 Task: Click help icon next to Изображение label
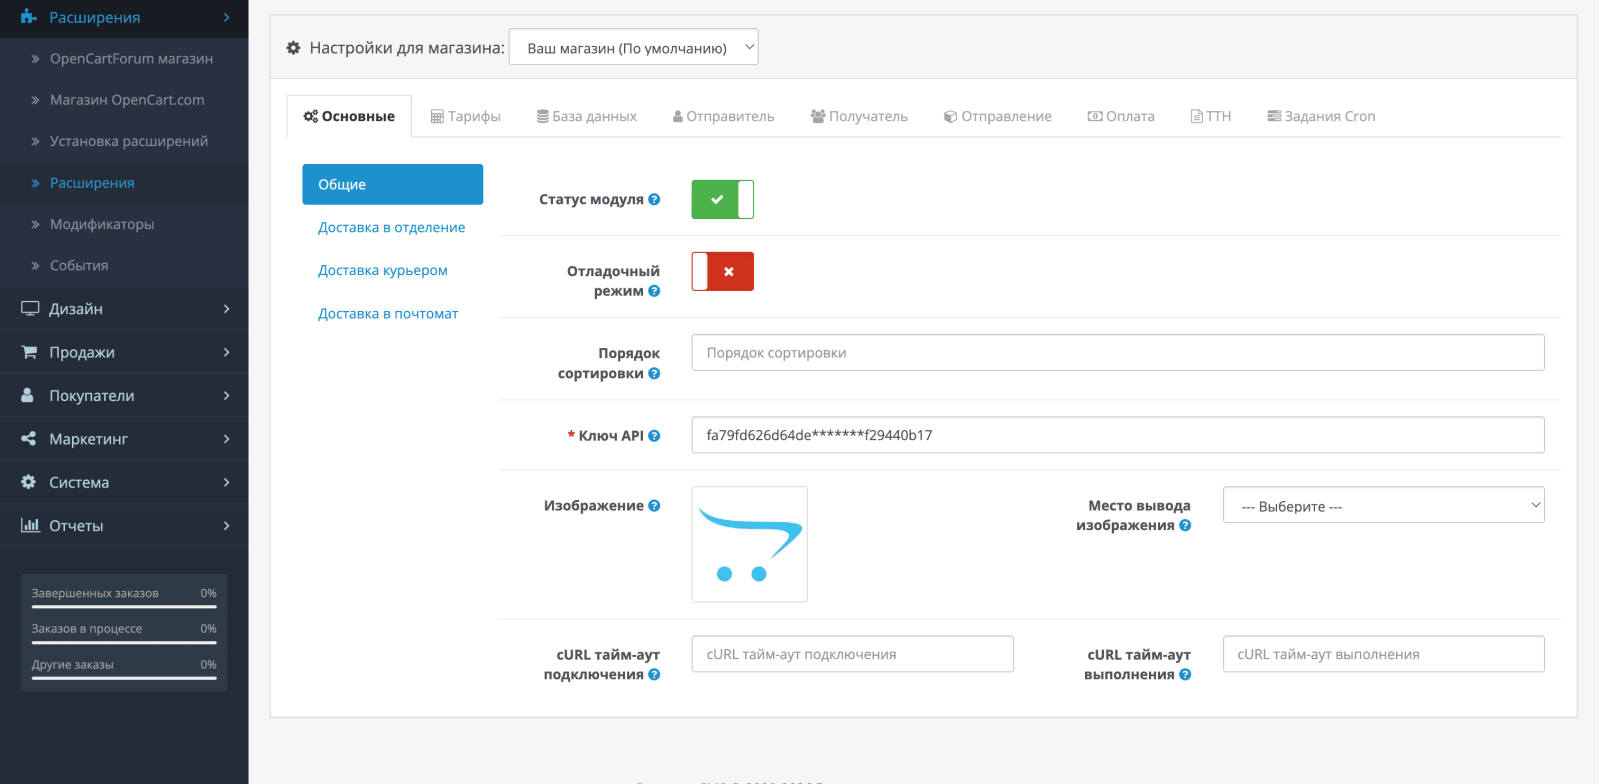654,505
